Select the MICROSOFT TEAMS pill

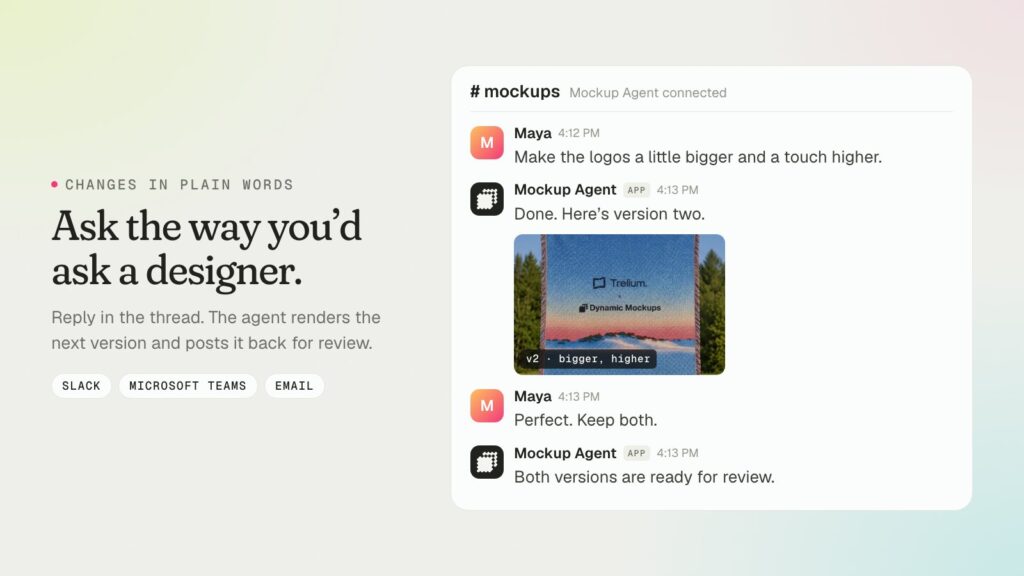[x=187, y=386]
